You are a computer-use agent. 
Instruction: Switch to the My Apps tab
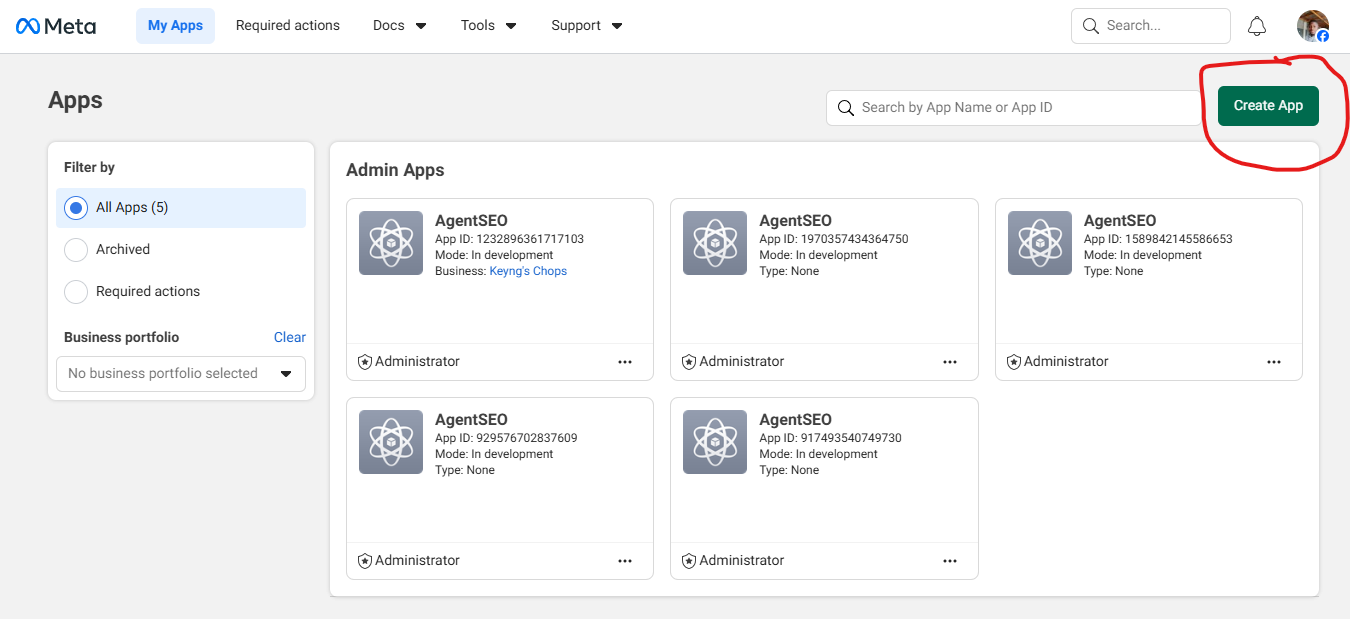[175, 26]
